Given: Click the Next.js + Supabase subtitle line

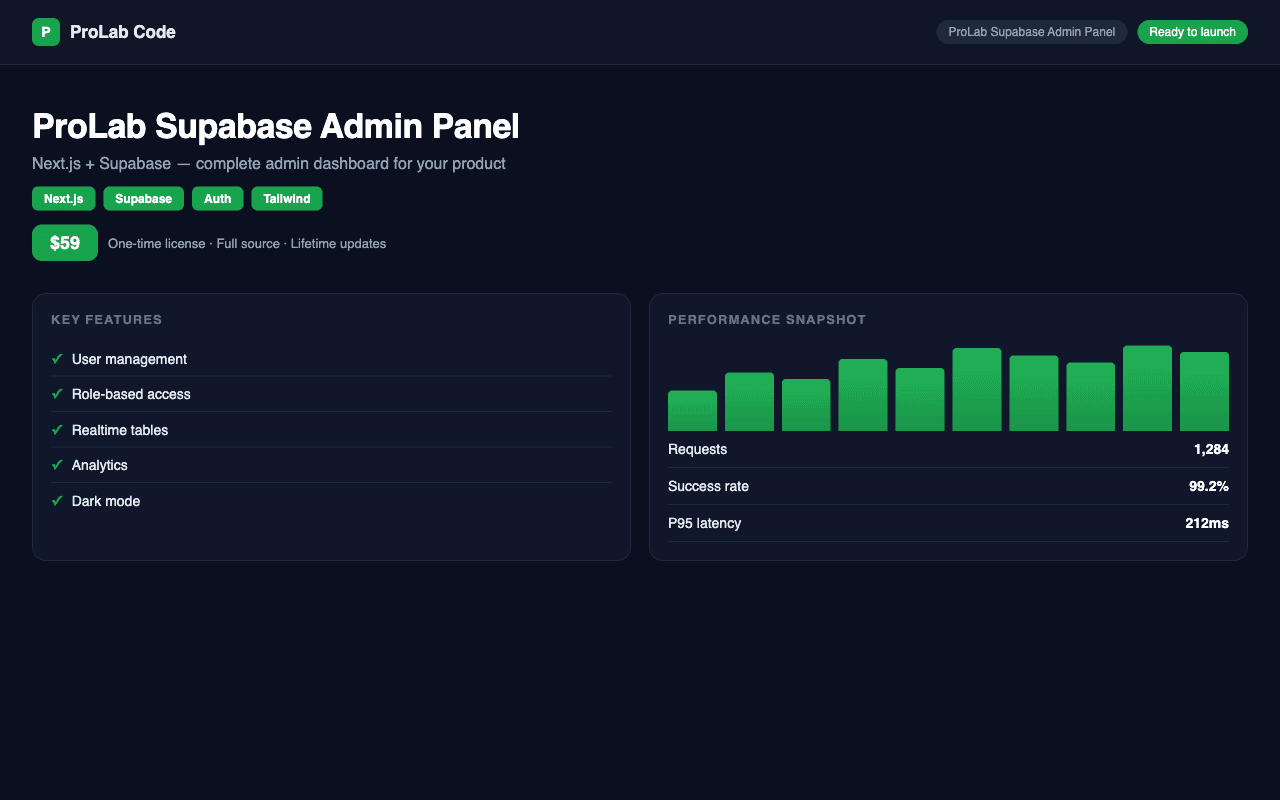Looking at the screenshot, I should [269, 163].
